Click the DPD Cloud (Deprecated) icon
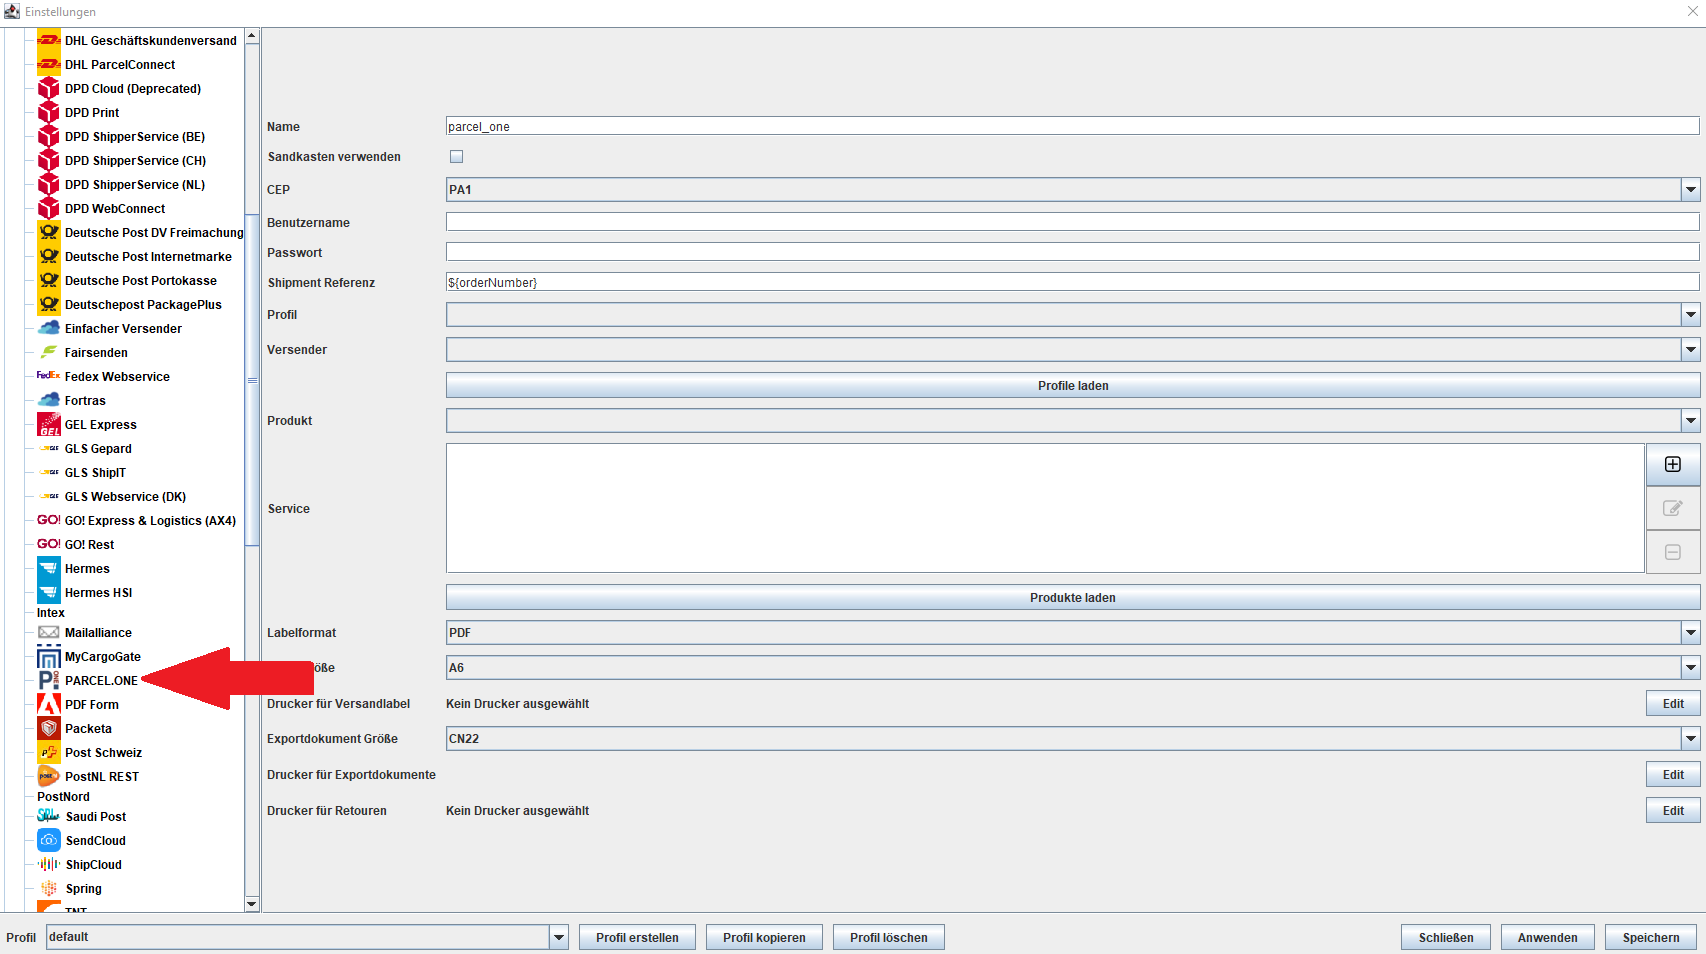 (49, 88)
